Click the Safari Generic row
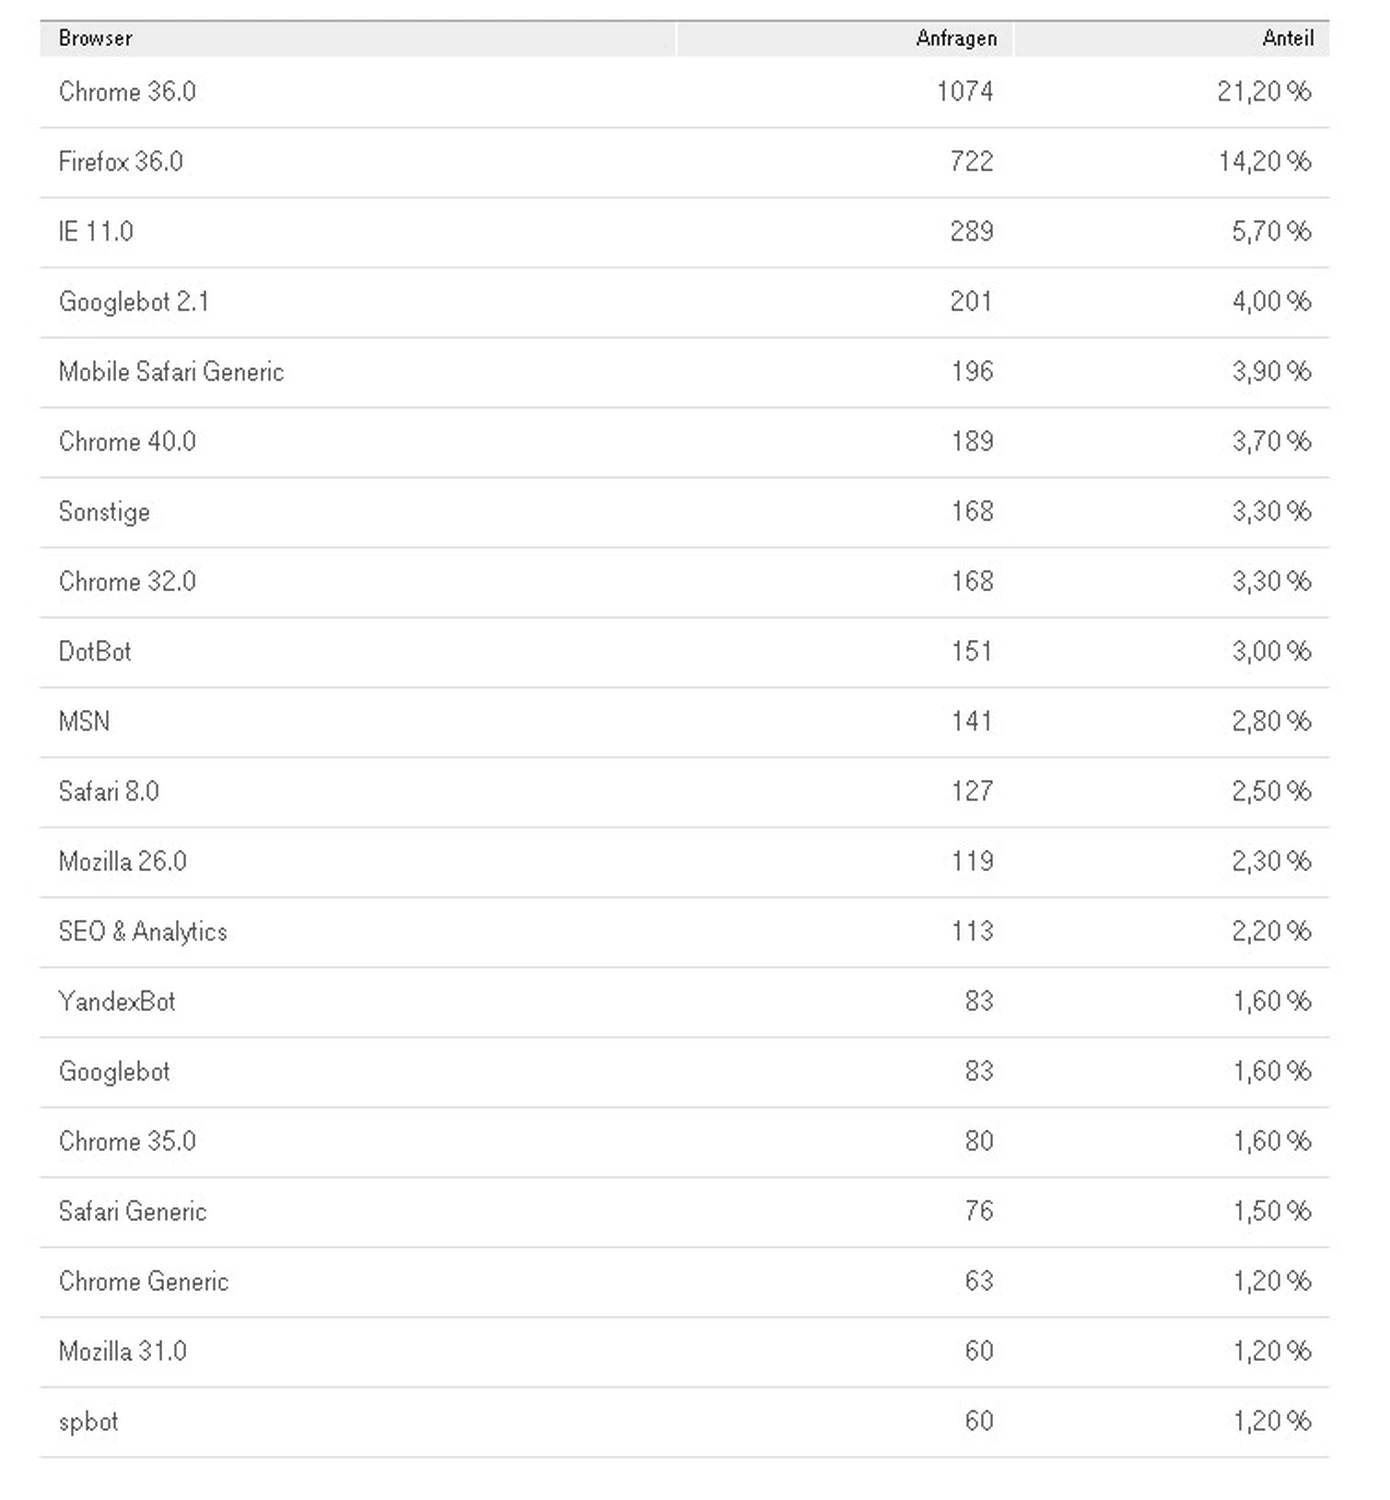The width and height of the screenshot is (1390, 1500). click(x=133, y=1212)
